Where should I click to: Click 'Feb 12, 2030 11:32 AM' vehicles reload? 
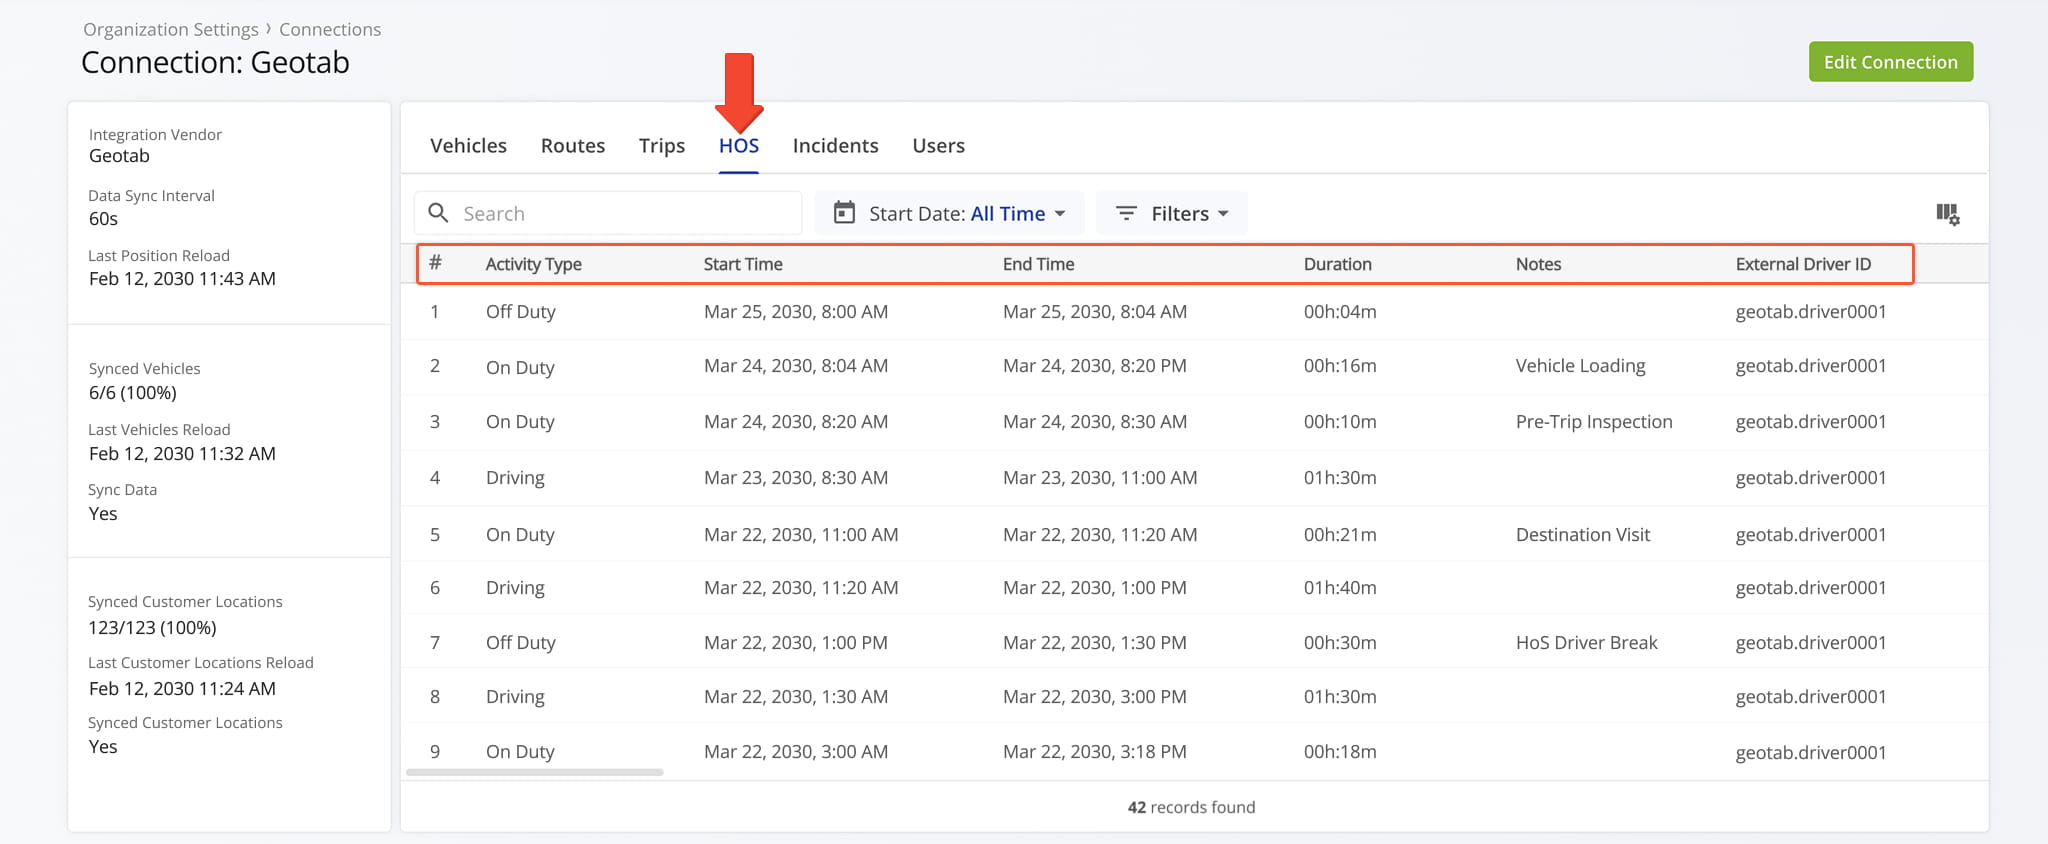[182, 454]
